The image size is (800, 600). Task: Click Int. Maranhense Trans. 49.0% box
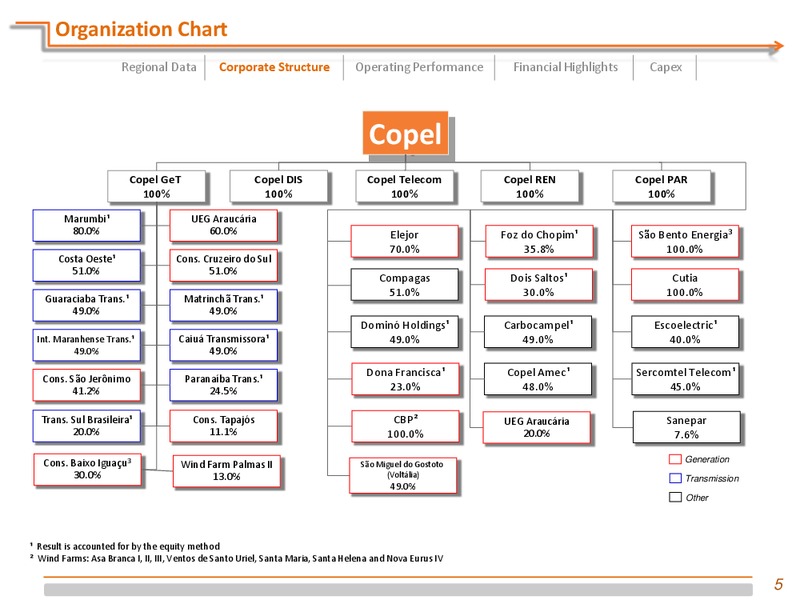point(86,345)
